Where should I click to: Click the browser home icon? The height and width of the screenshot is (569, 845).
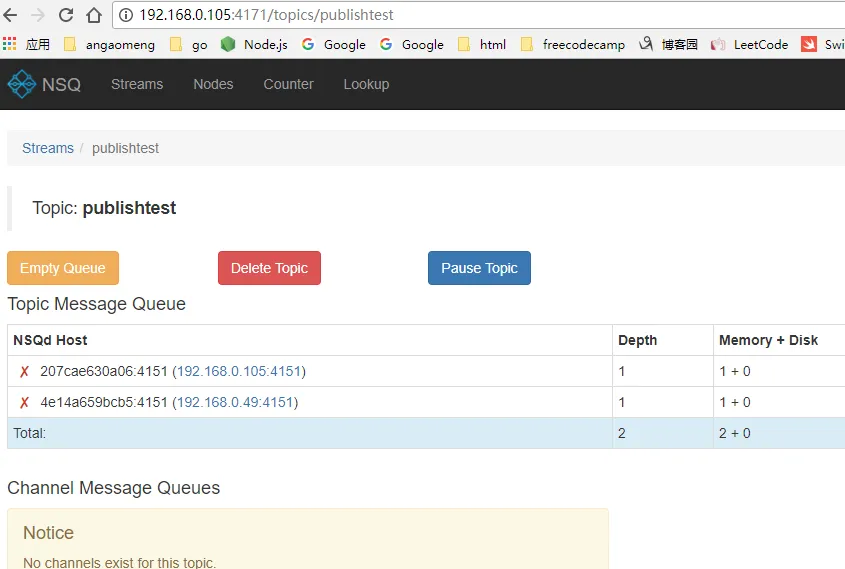click(94, 15)
